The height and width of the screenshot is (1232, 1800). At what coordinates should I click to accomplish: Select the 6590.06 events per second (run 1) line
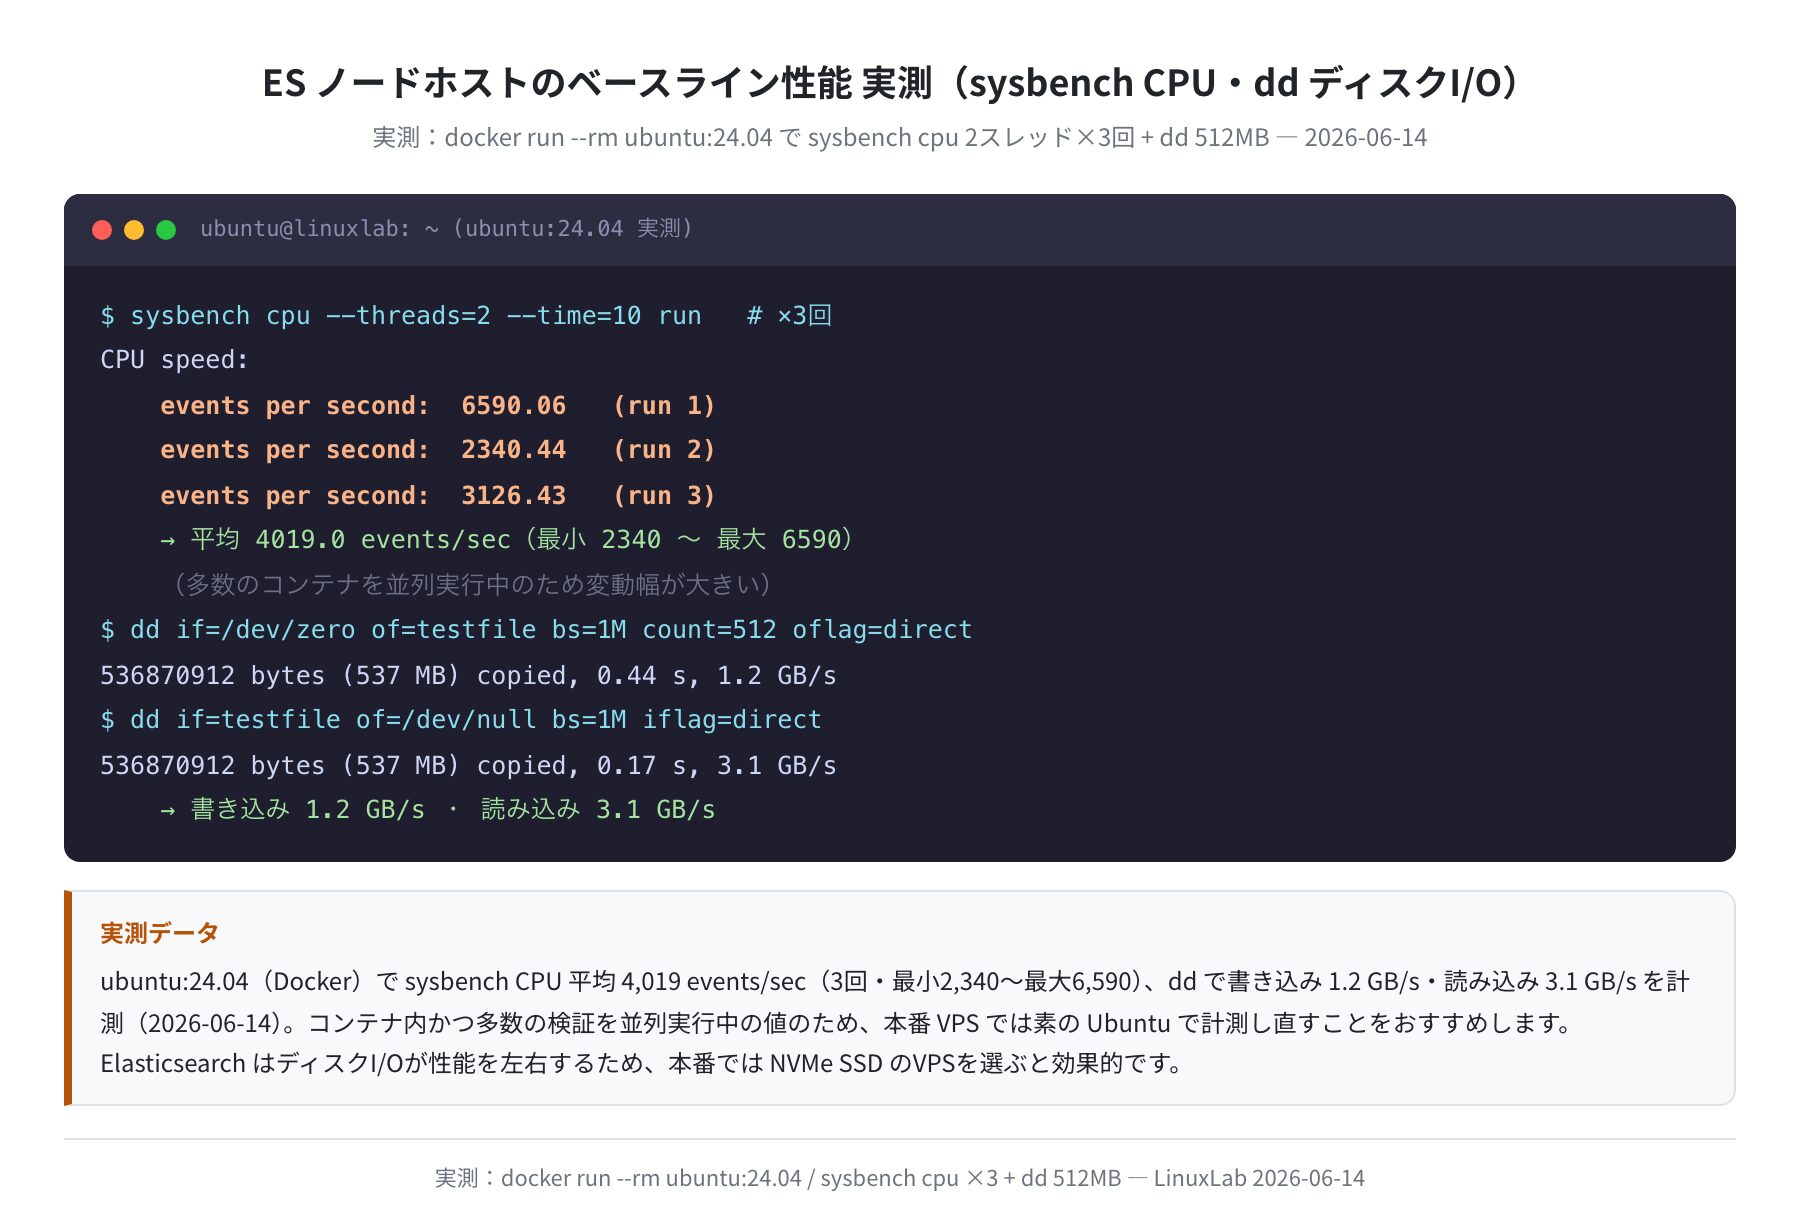(438, 406)
